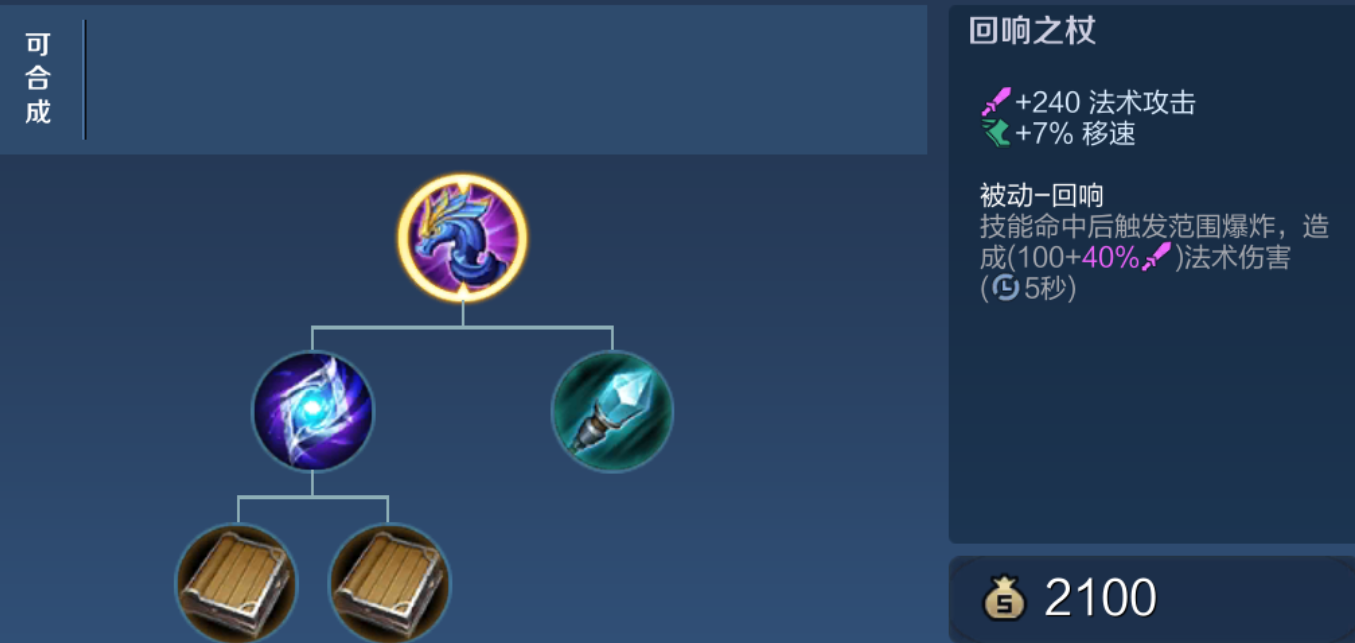
Task: Click the cooldown clock icon beside 5秒
Action: tap(1006, 289)
